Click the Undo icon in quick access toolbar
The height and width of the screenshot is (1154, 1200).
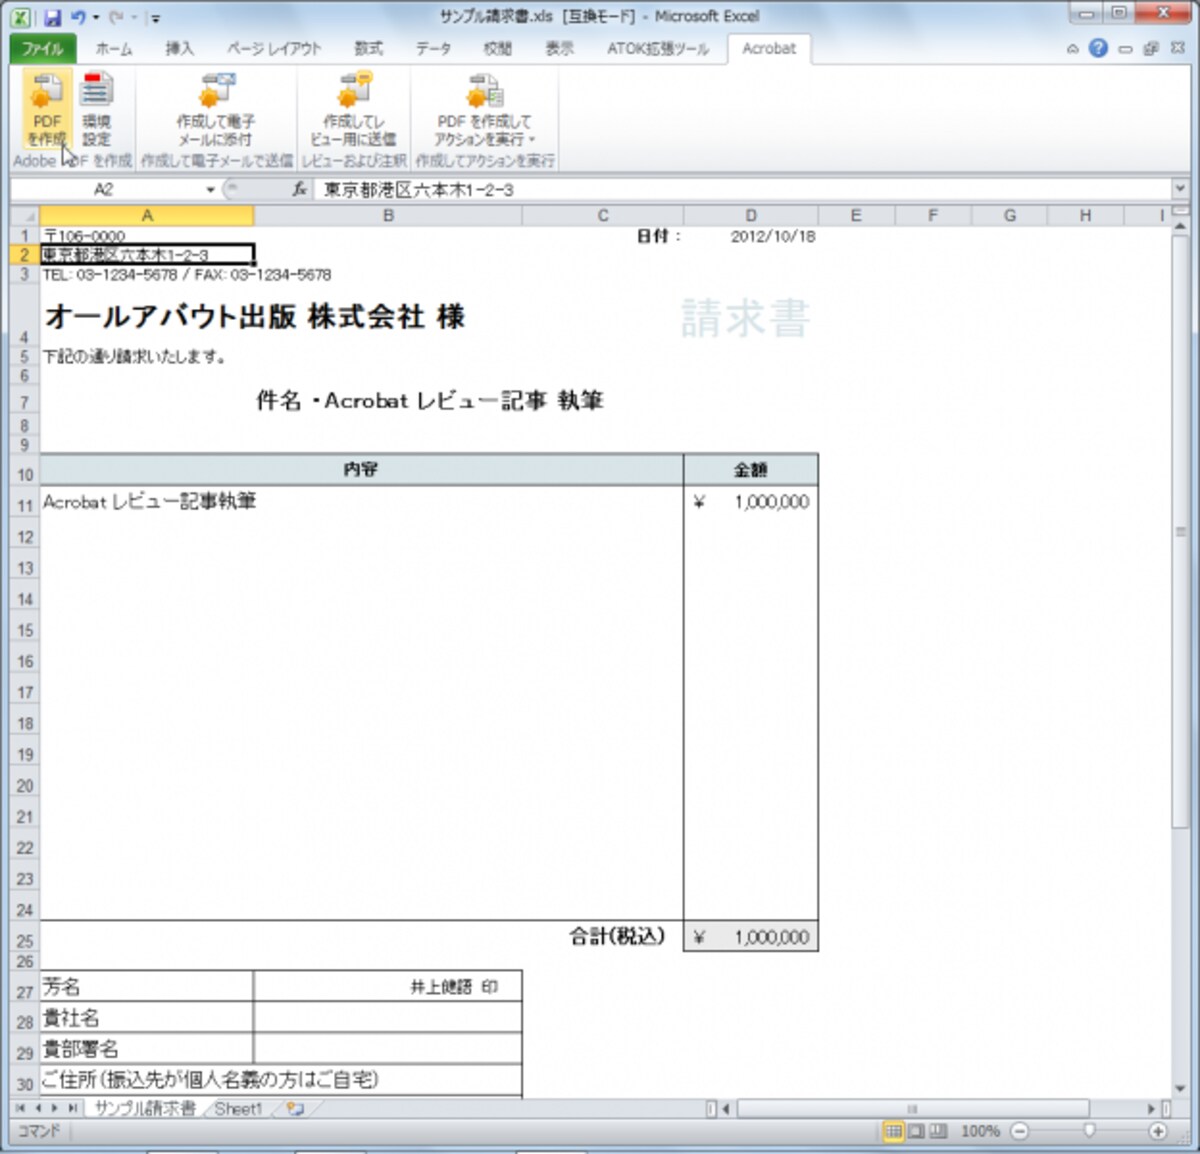pos(78,17)
